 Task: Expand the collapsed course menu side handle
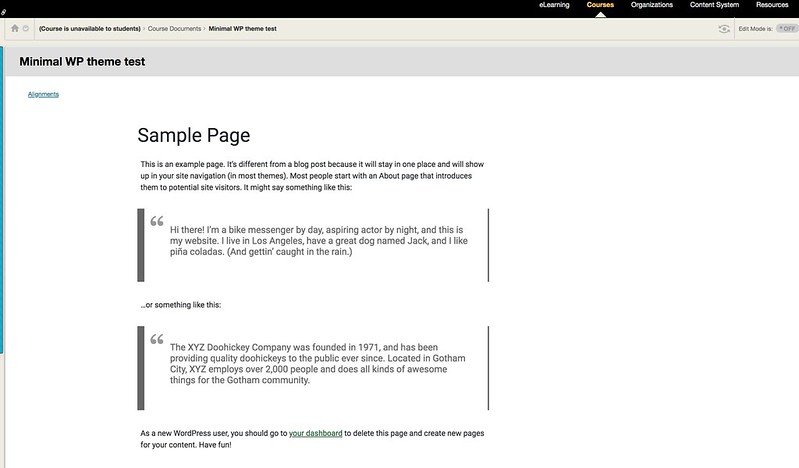pos(2,200)
